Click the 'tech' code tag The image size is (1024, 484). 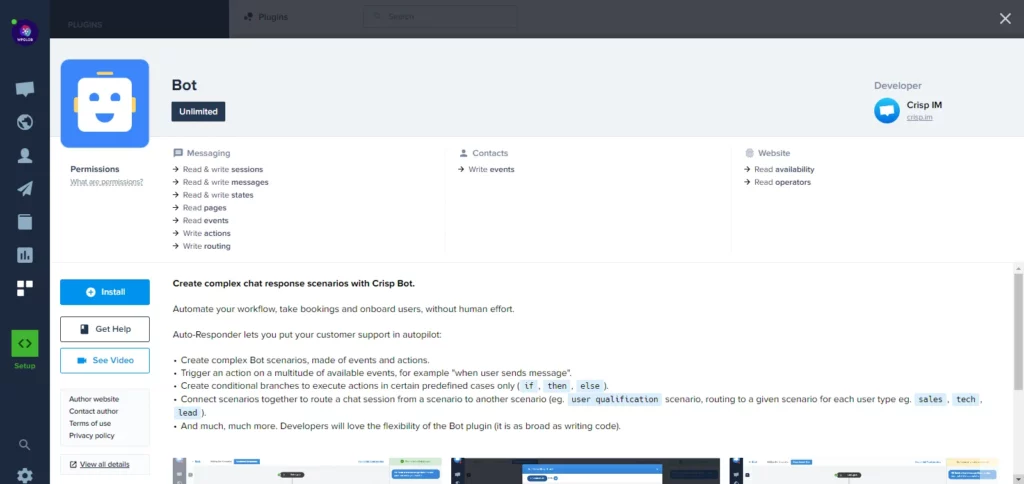click(965, 399)
